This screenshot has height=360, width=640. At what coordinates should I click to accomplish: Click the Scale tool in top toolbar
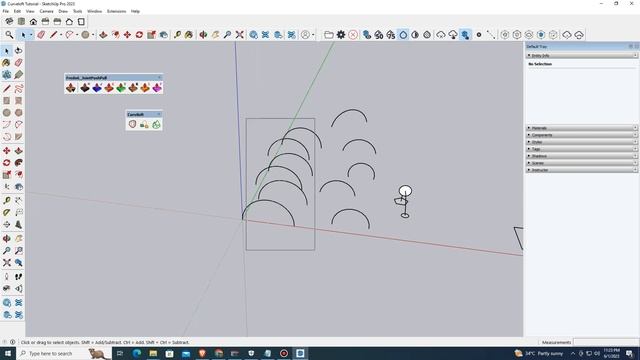pos(151,35)
